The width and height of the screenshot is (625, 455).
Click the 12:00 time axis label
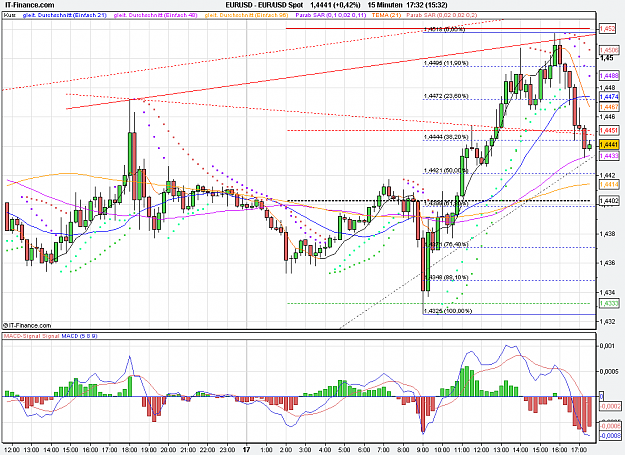point(12,450)
